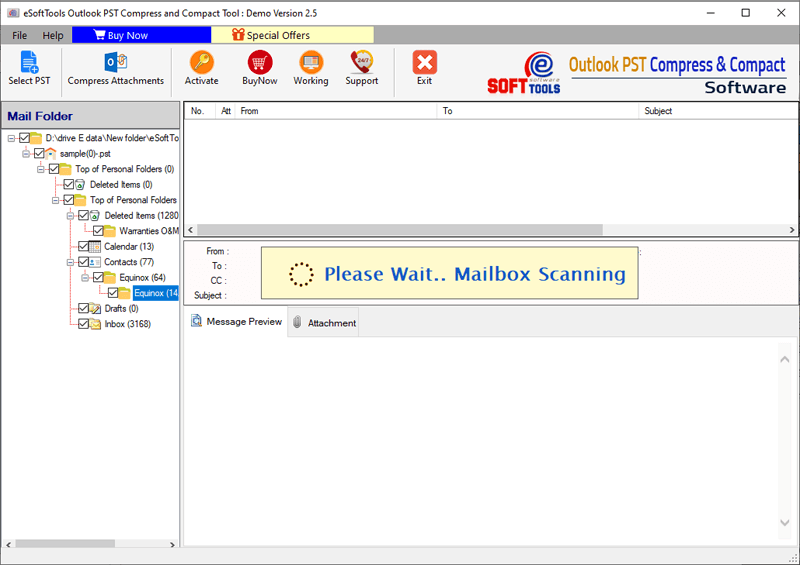This screenshot has width=800, height=565.
Task: Collapse the Contacts (77) node
Action: point(70,262)
